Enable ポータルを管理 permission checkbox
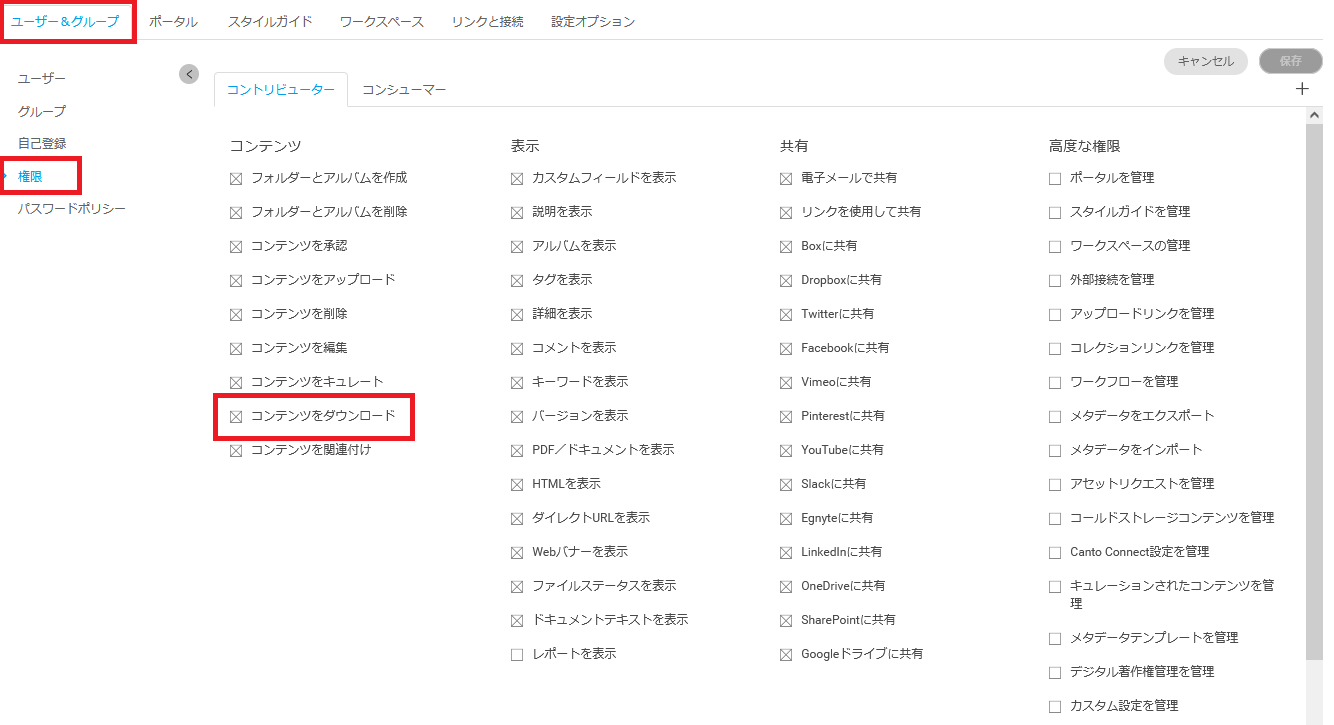This screenshot has width=1334, height=725. coord(1055,178)
